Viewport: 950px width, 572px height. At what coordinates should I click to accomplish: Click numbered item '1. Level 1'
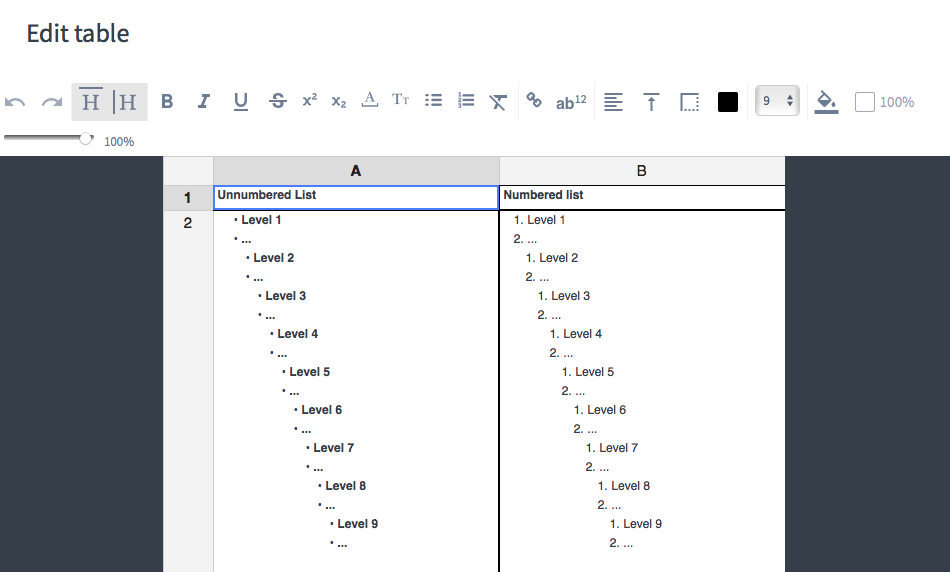[539, 220]
